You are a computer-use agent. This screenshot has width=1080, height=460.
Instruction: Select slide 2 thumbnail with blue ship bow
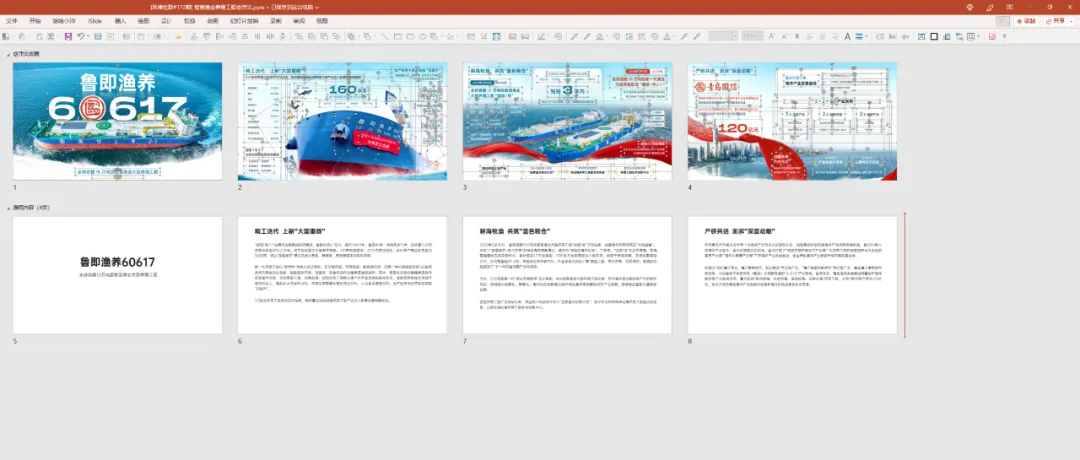[342, 121]
